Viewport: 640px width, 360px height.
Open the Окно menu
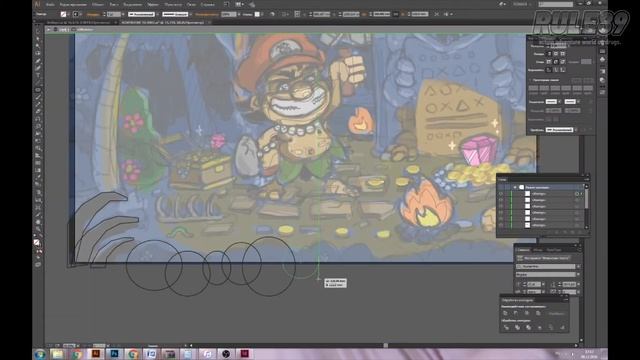point(191,4)
